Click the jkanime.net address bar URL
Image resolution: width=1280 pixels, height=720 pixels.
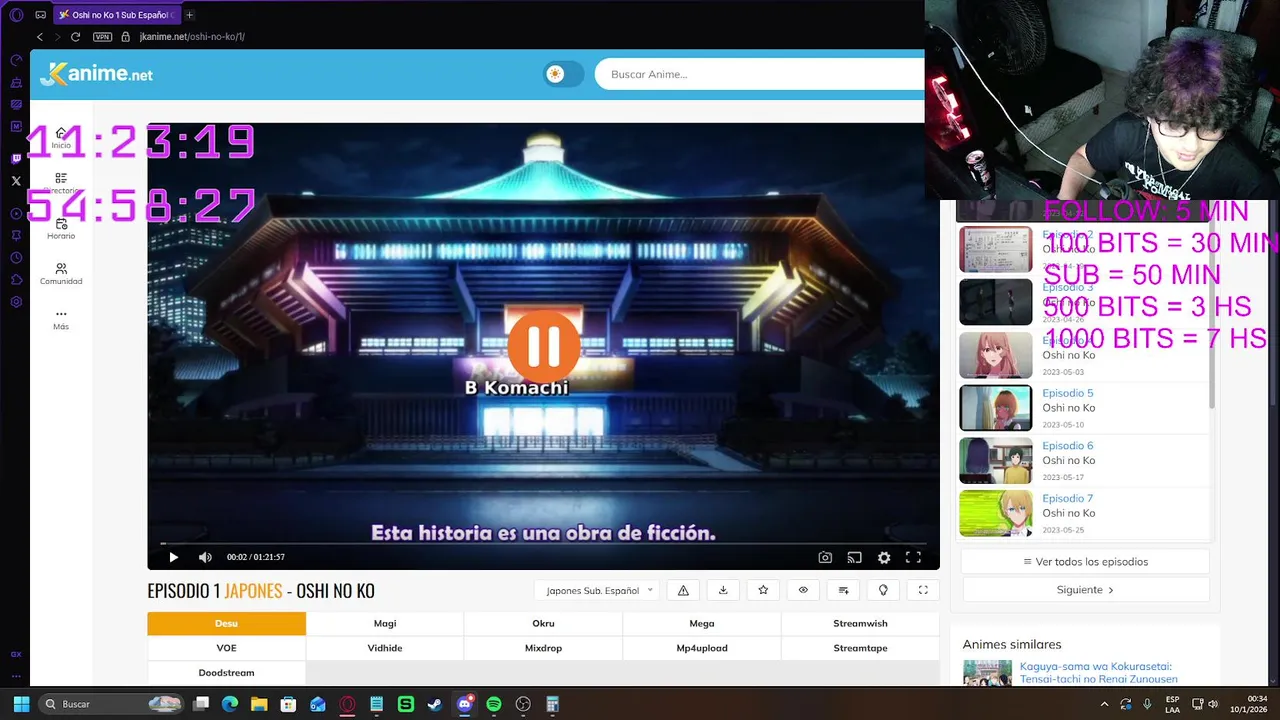pos(192,37)
